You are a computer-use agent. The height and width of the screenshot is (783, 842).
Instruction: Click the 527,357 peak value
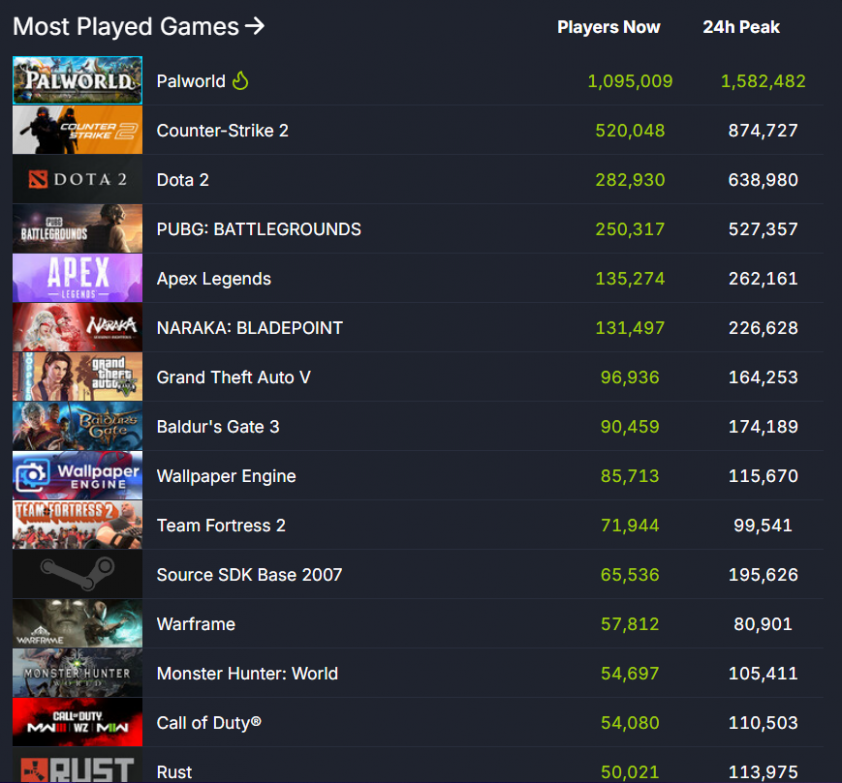pos(763,229)
